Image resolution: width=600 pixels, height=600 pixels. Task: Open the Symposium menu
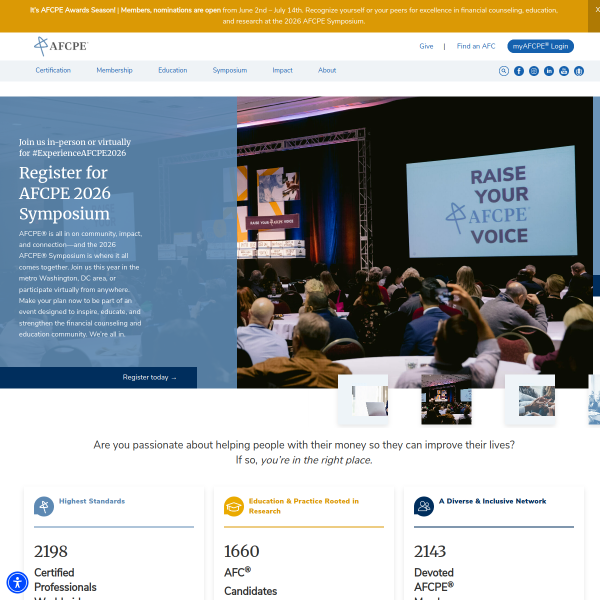tap(230, 70)
